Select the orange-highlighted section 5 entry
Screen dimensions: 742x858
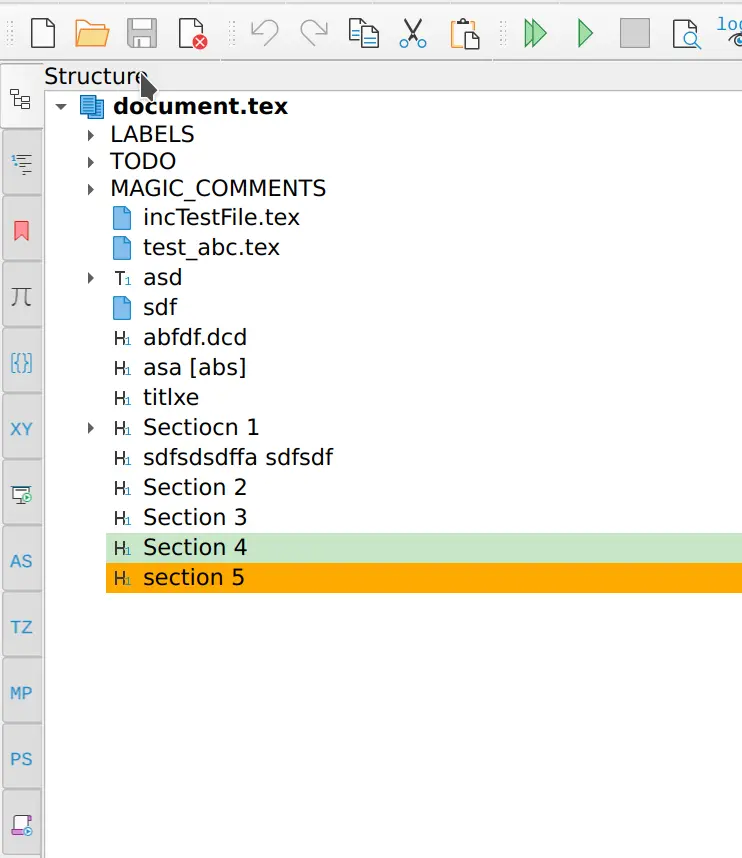point(193,577)
